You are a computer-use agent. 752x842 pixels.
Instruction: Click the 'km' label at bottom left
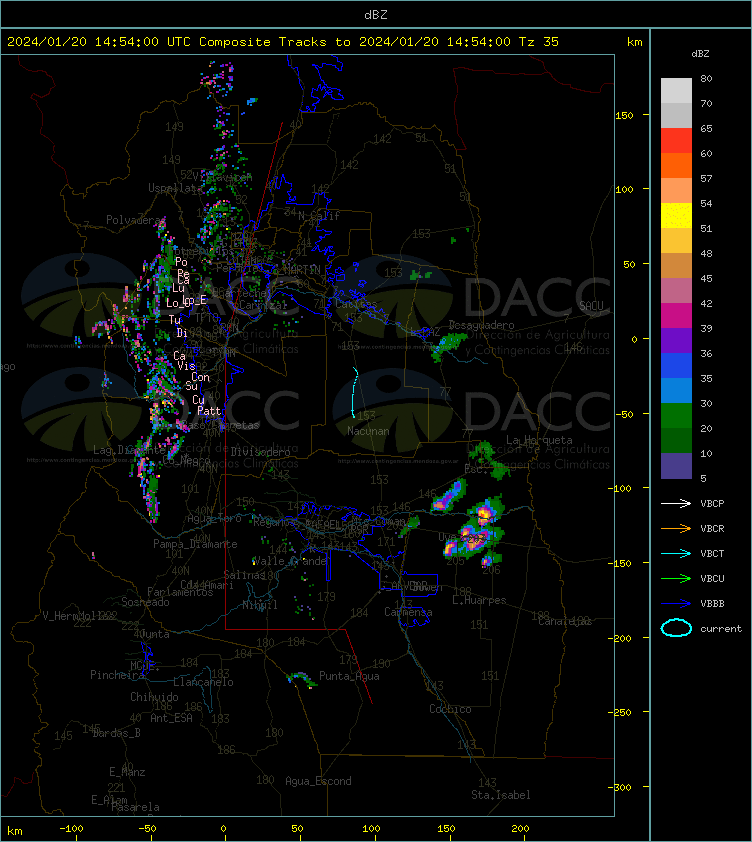coord(15,831)
